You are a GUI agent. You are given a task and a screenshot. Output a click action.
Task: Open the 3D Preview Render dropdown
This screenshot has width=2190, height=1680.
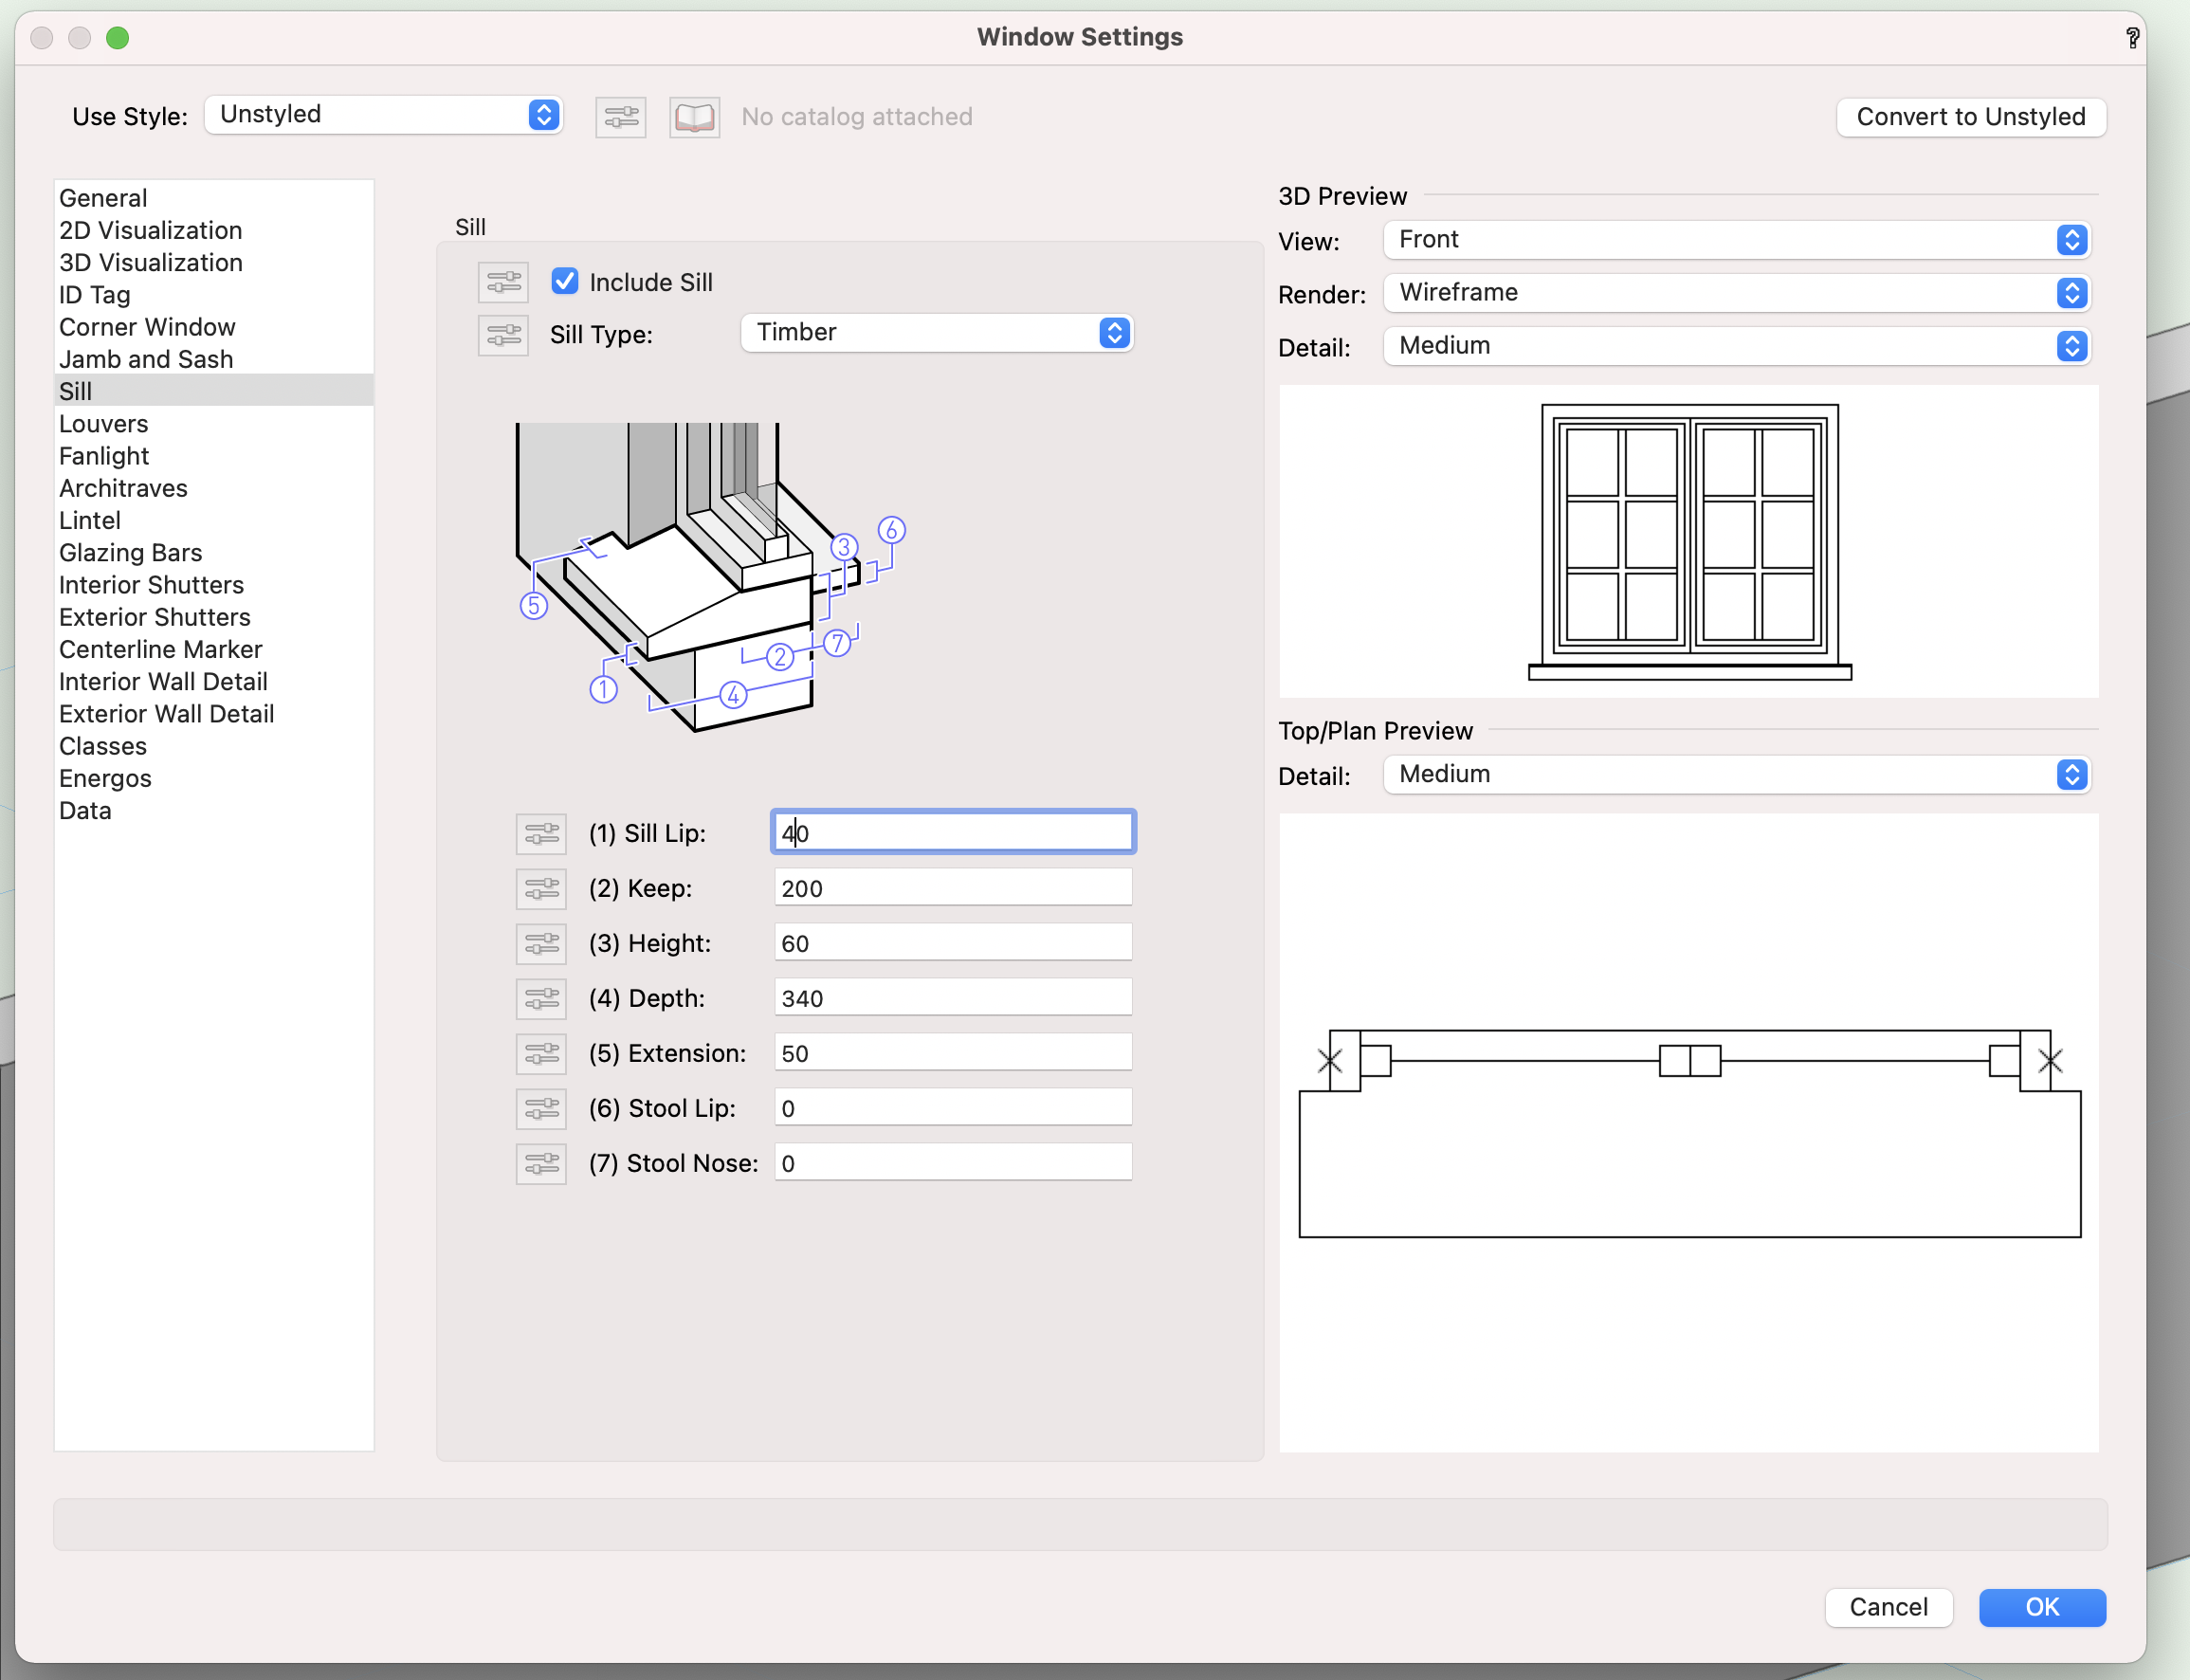[x=1736, y=293]
